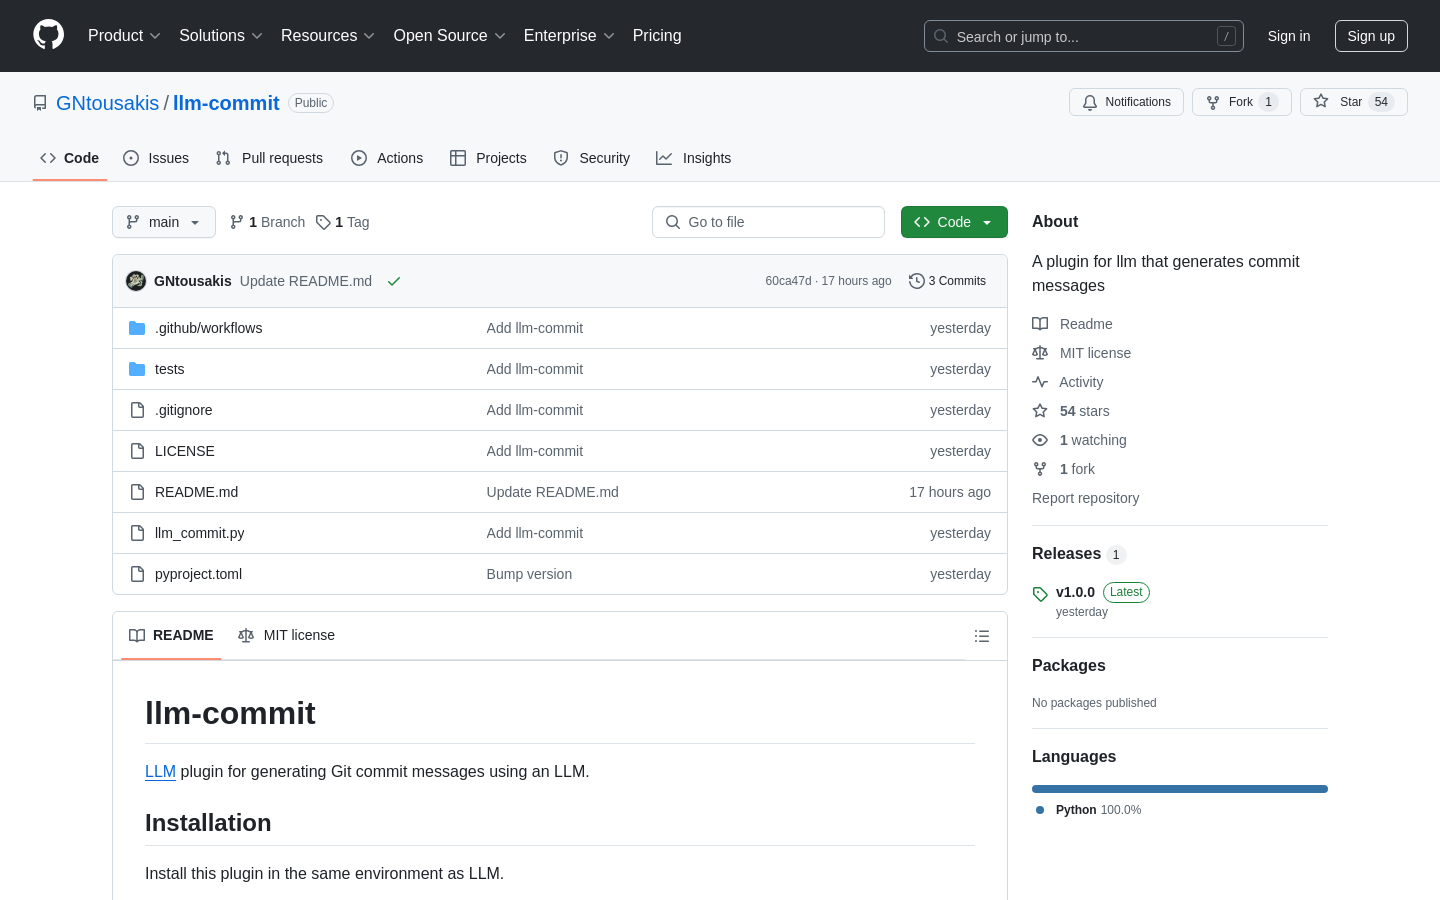Expand the Enterprise menu
1440x900 pixels.
pos(569,35)
